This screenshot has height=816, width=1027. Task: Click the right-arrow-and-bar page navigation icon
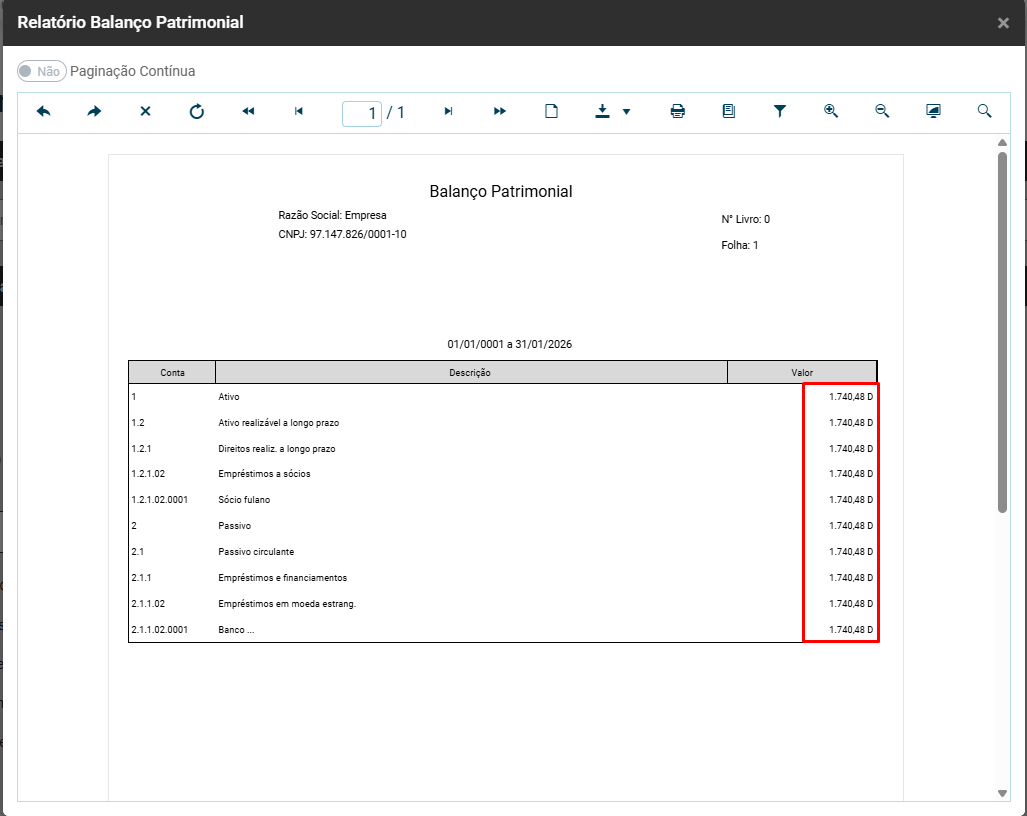[x=449, y=111]
